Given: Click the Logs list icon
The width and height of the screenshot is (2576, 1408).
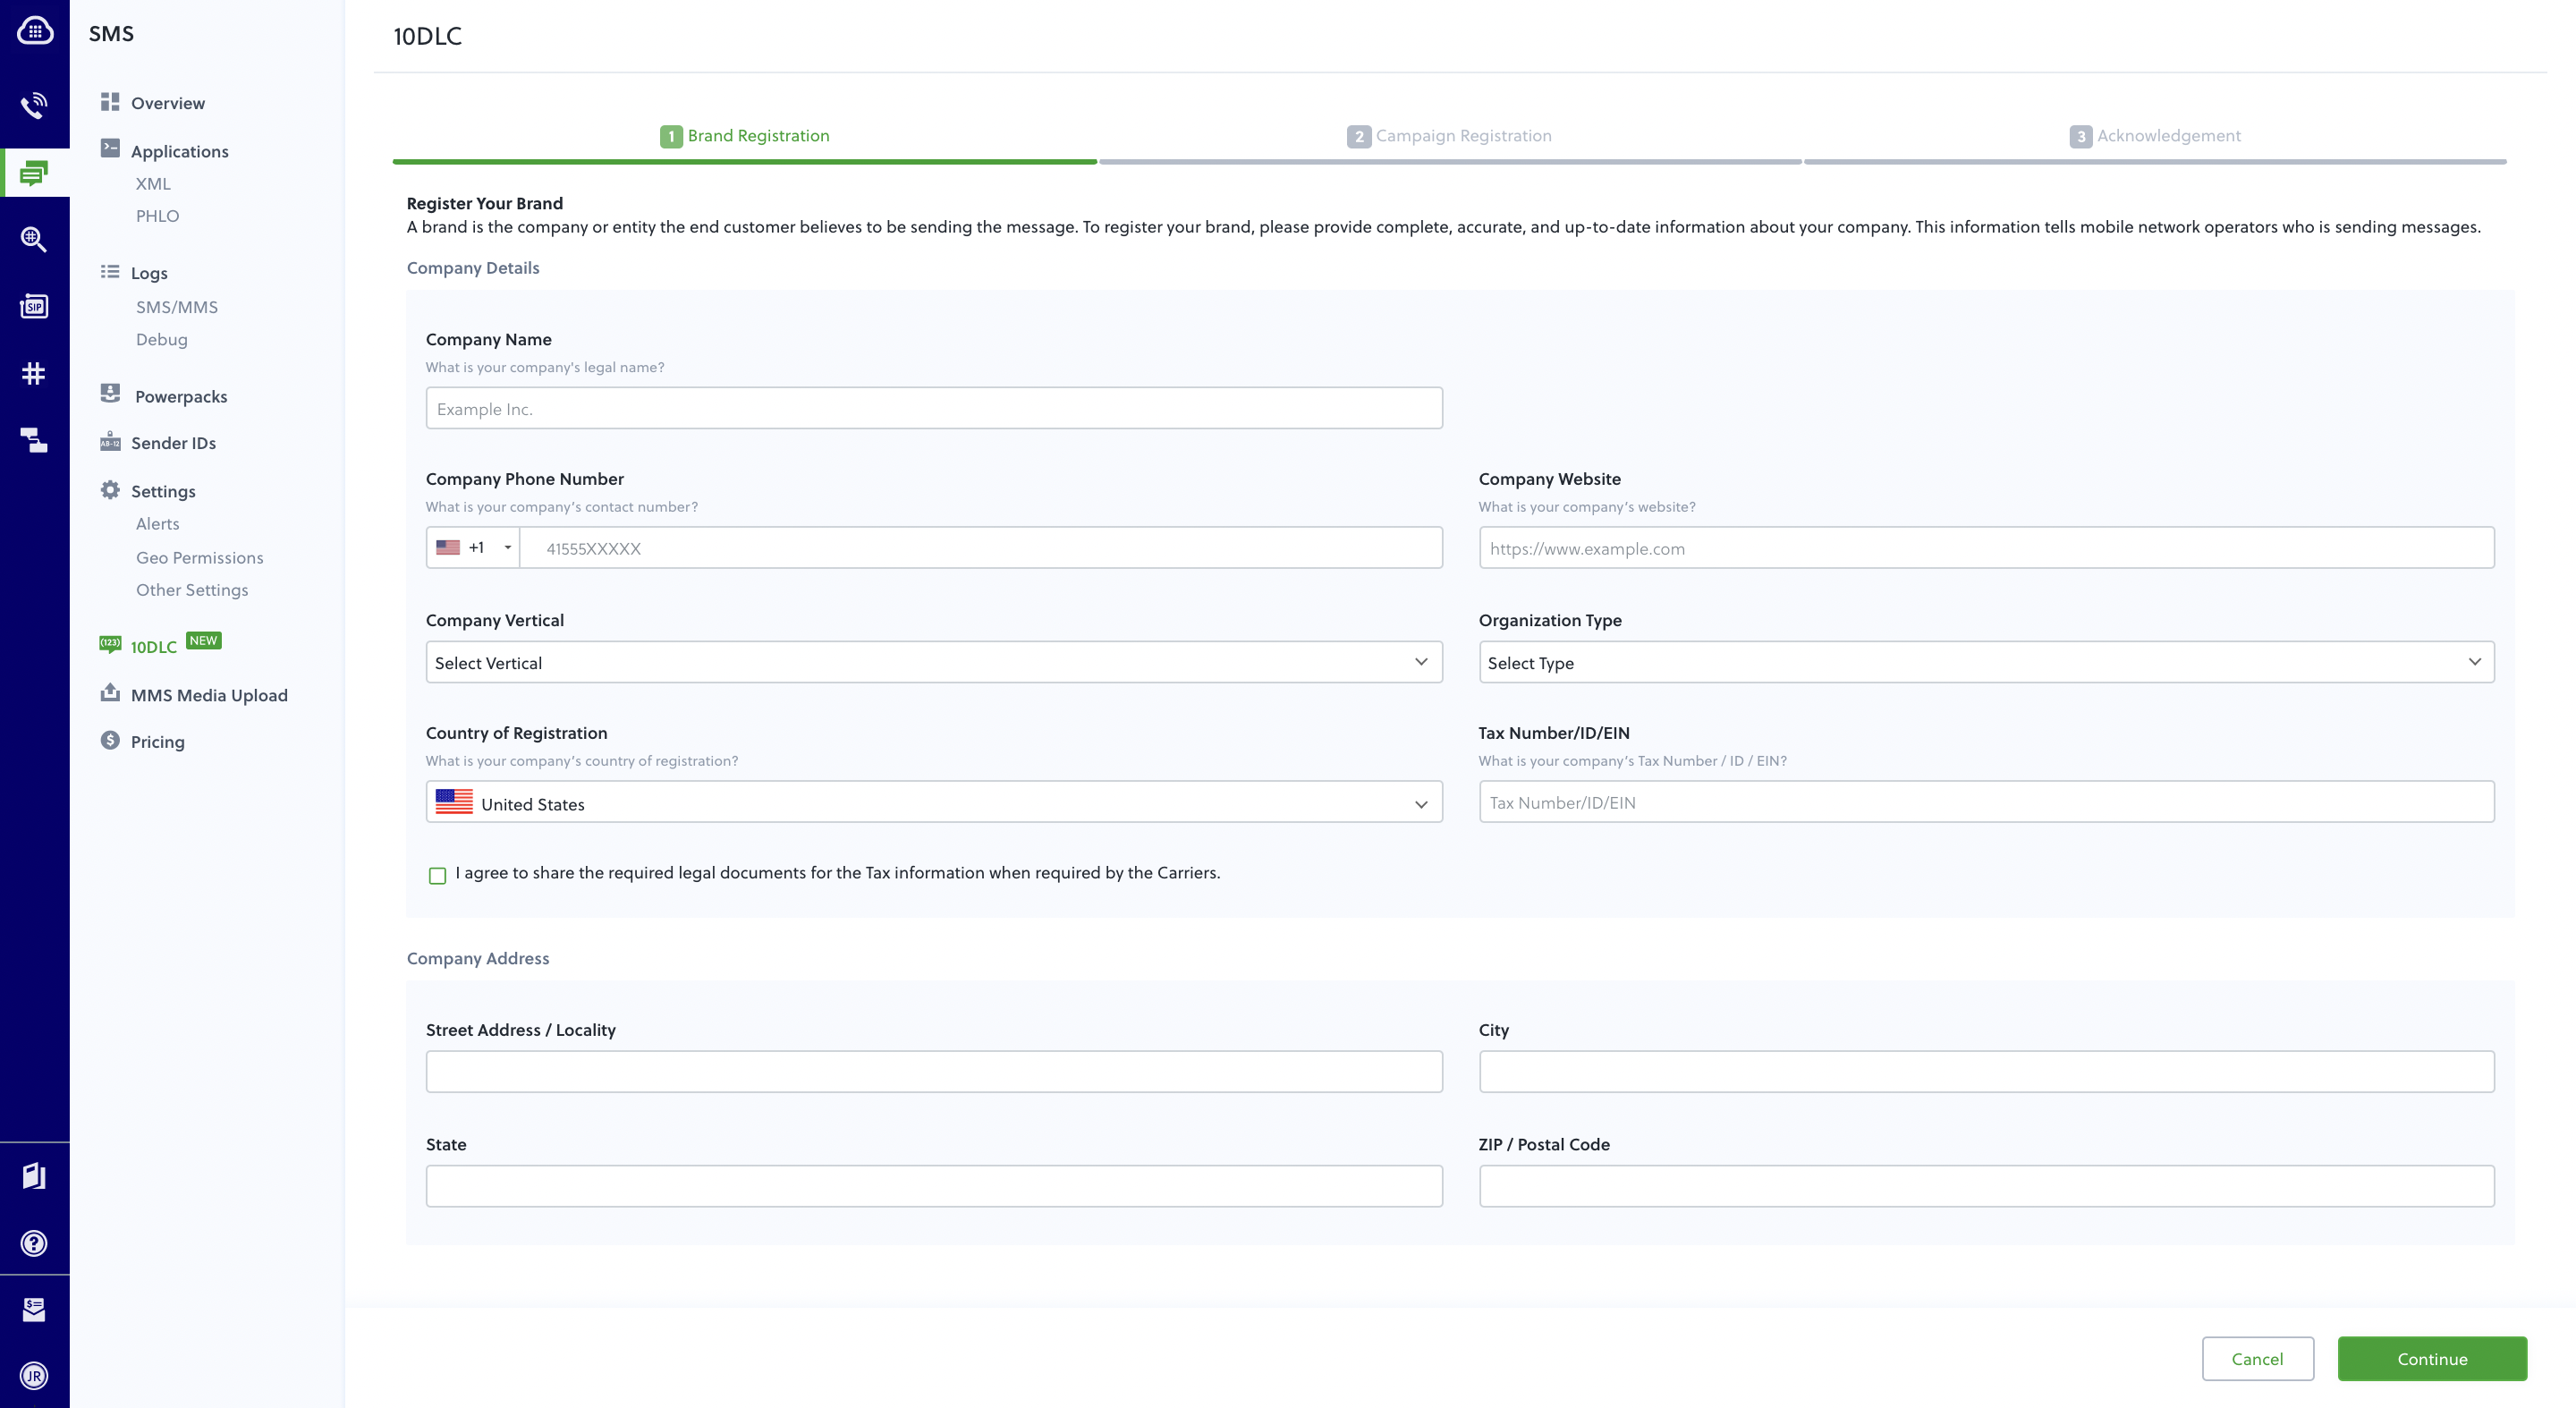Looking at the screenshot, I should (110, 272).
